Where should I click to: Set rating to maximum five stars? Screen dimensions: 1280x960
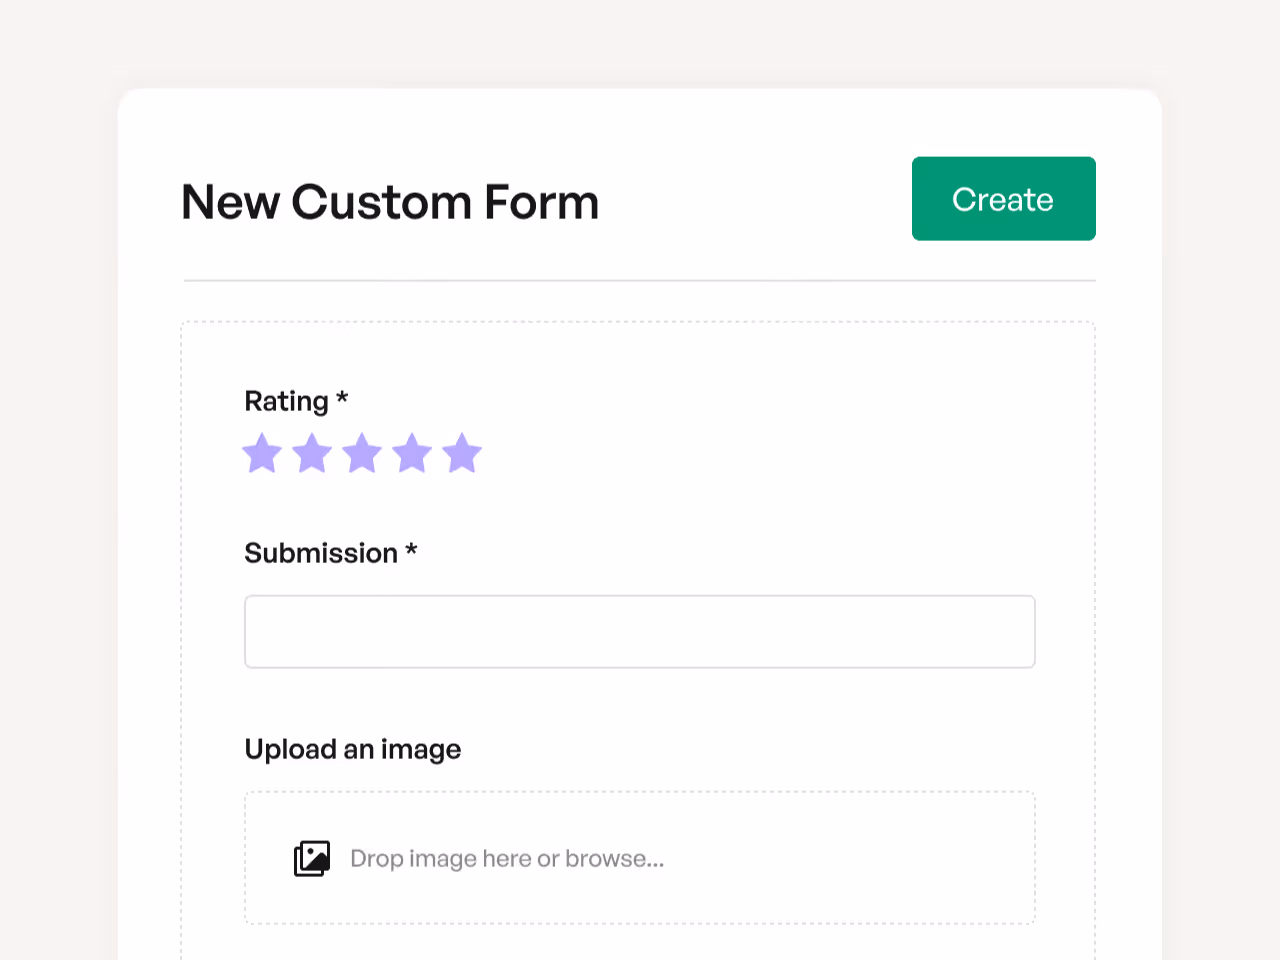click(462, 453)
